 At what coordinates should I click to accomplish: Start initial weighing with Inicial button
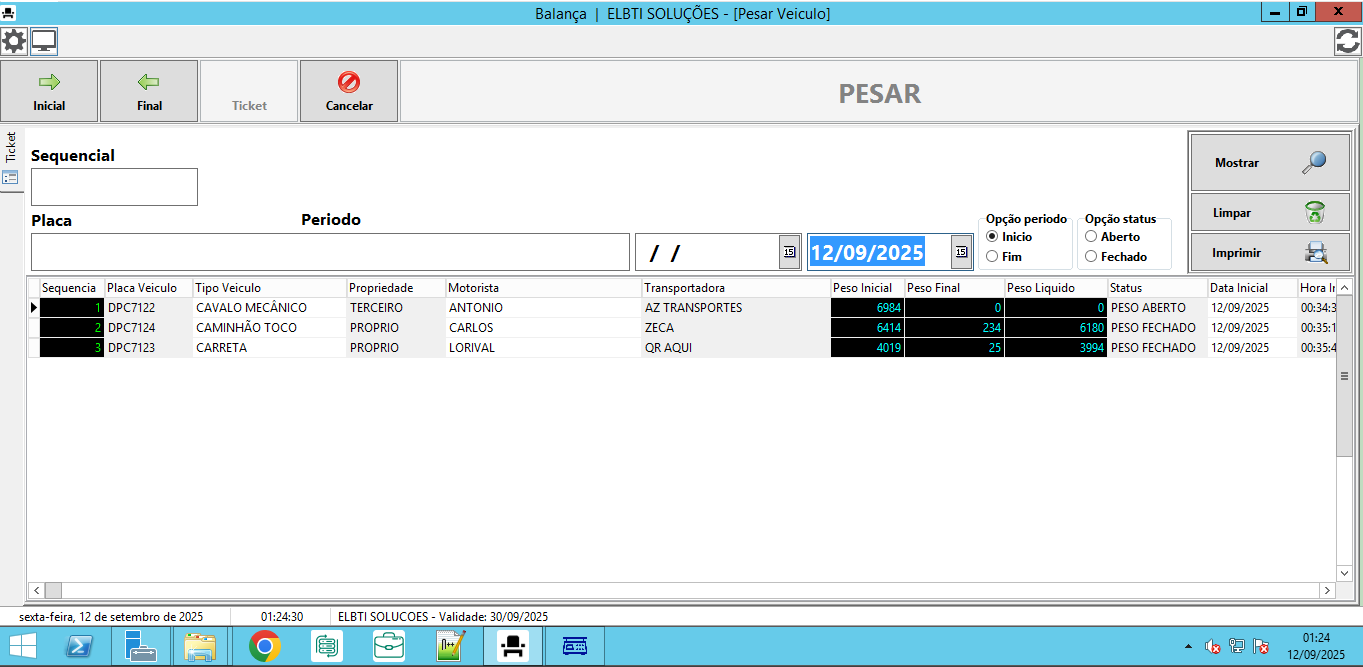click(x=49, y=91)
